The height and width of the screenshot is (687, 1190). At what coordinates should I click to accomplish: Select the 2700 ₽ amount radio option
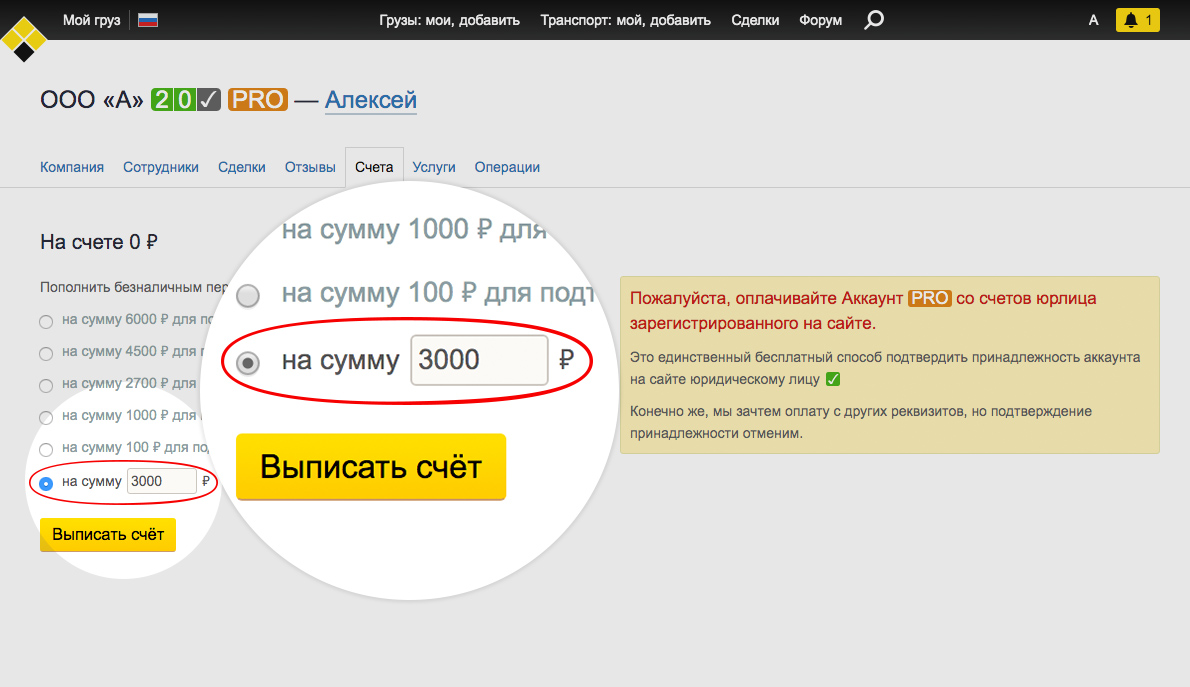(x=46, y=385)
